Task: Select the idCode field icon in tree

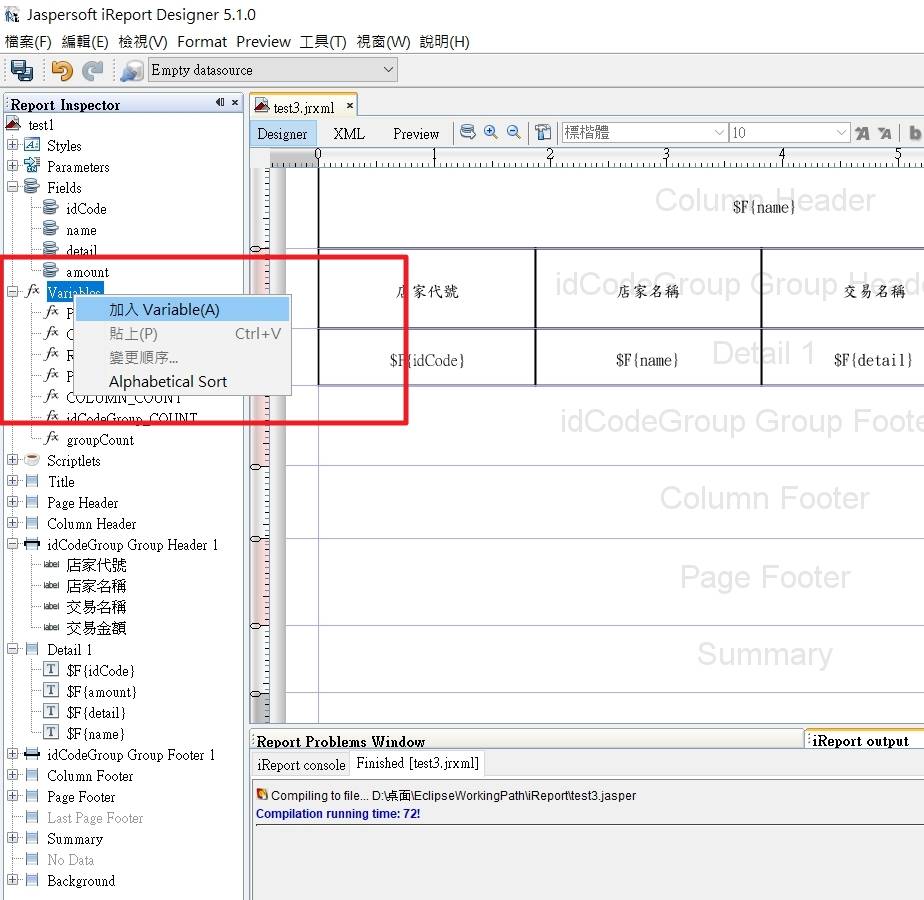Action: [x=51, y=207]
